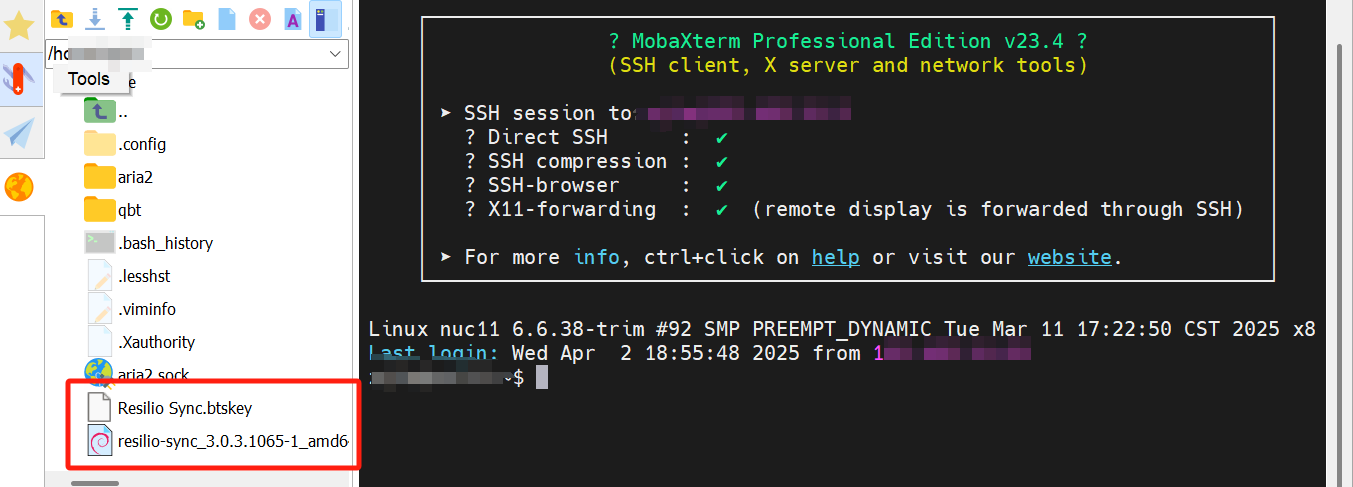Click the download selected files icon
Screen dimensions: 1353x487
(x=95, y=18)
